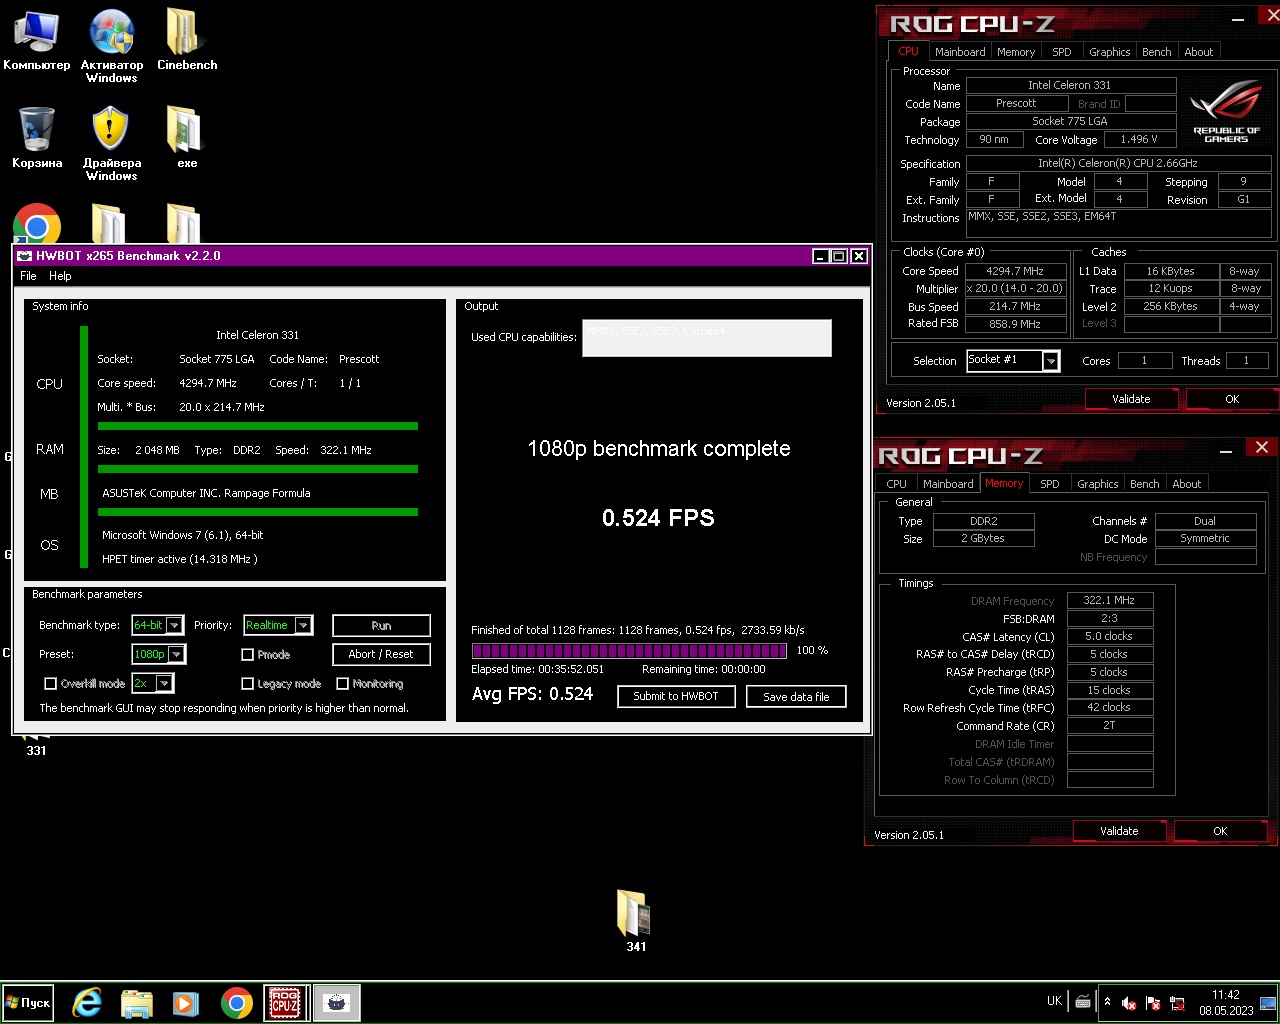
Task: Click the Show Desktop tray button
Action: coord(1268,1002)
